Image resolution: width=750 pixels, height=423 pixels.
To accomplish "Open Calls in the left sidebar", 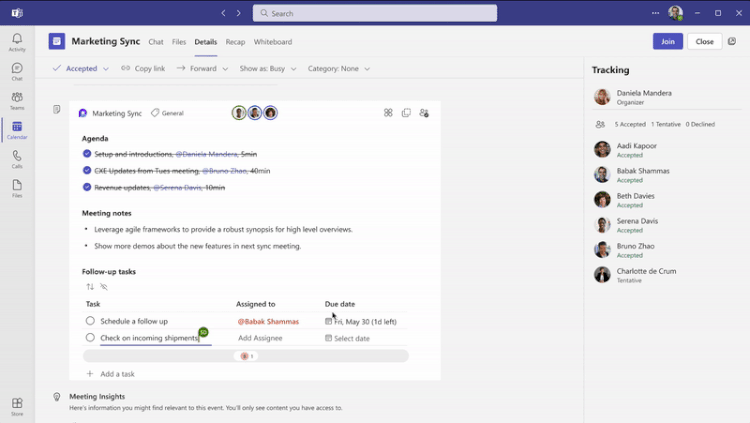I will pyautogui.click(x=17, y=159).
